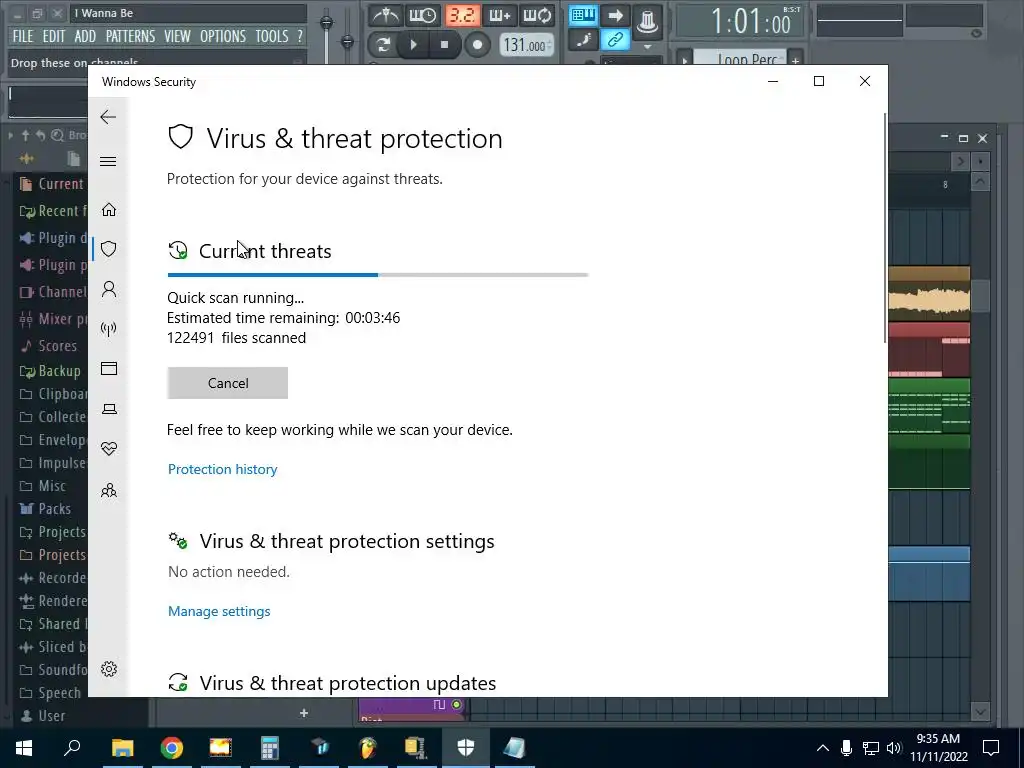Go back using the Windows Security back arrow
This screenshot has width=1024, height=768.
pos(108,117)
